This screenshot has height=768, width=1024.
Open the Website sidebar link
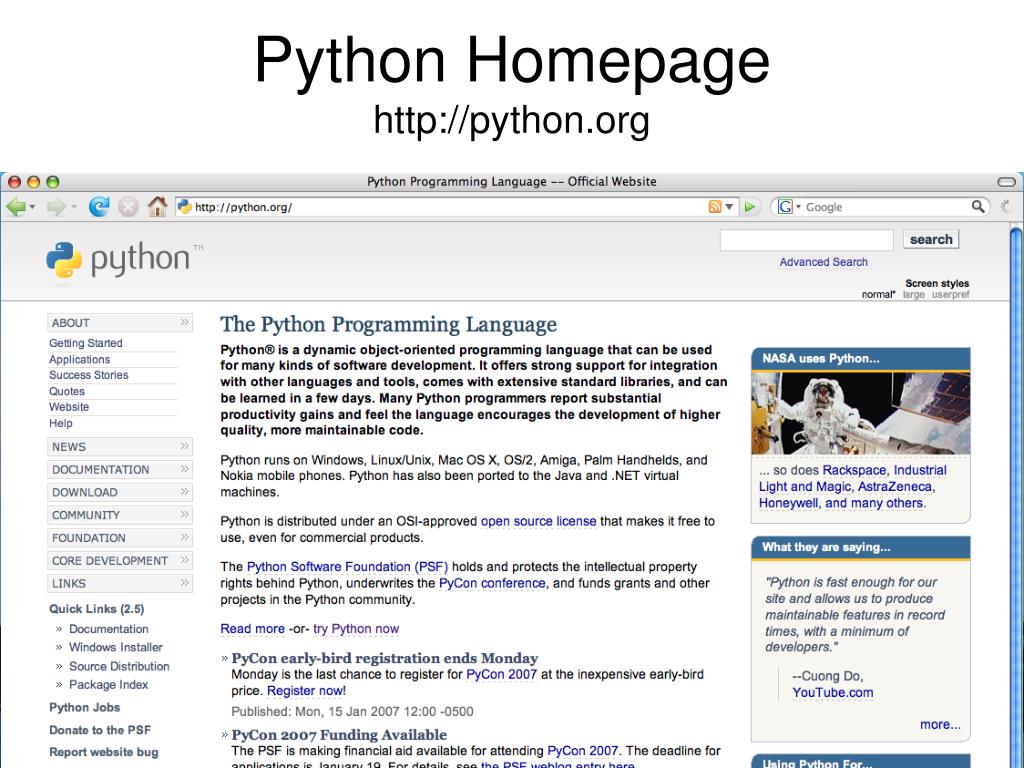coord(69,407)
